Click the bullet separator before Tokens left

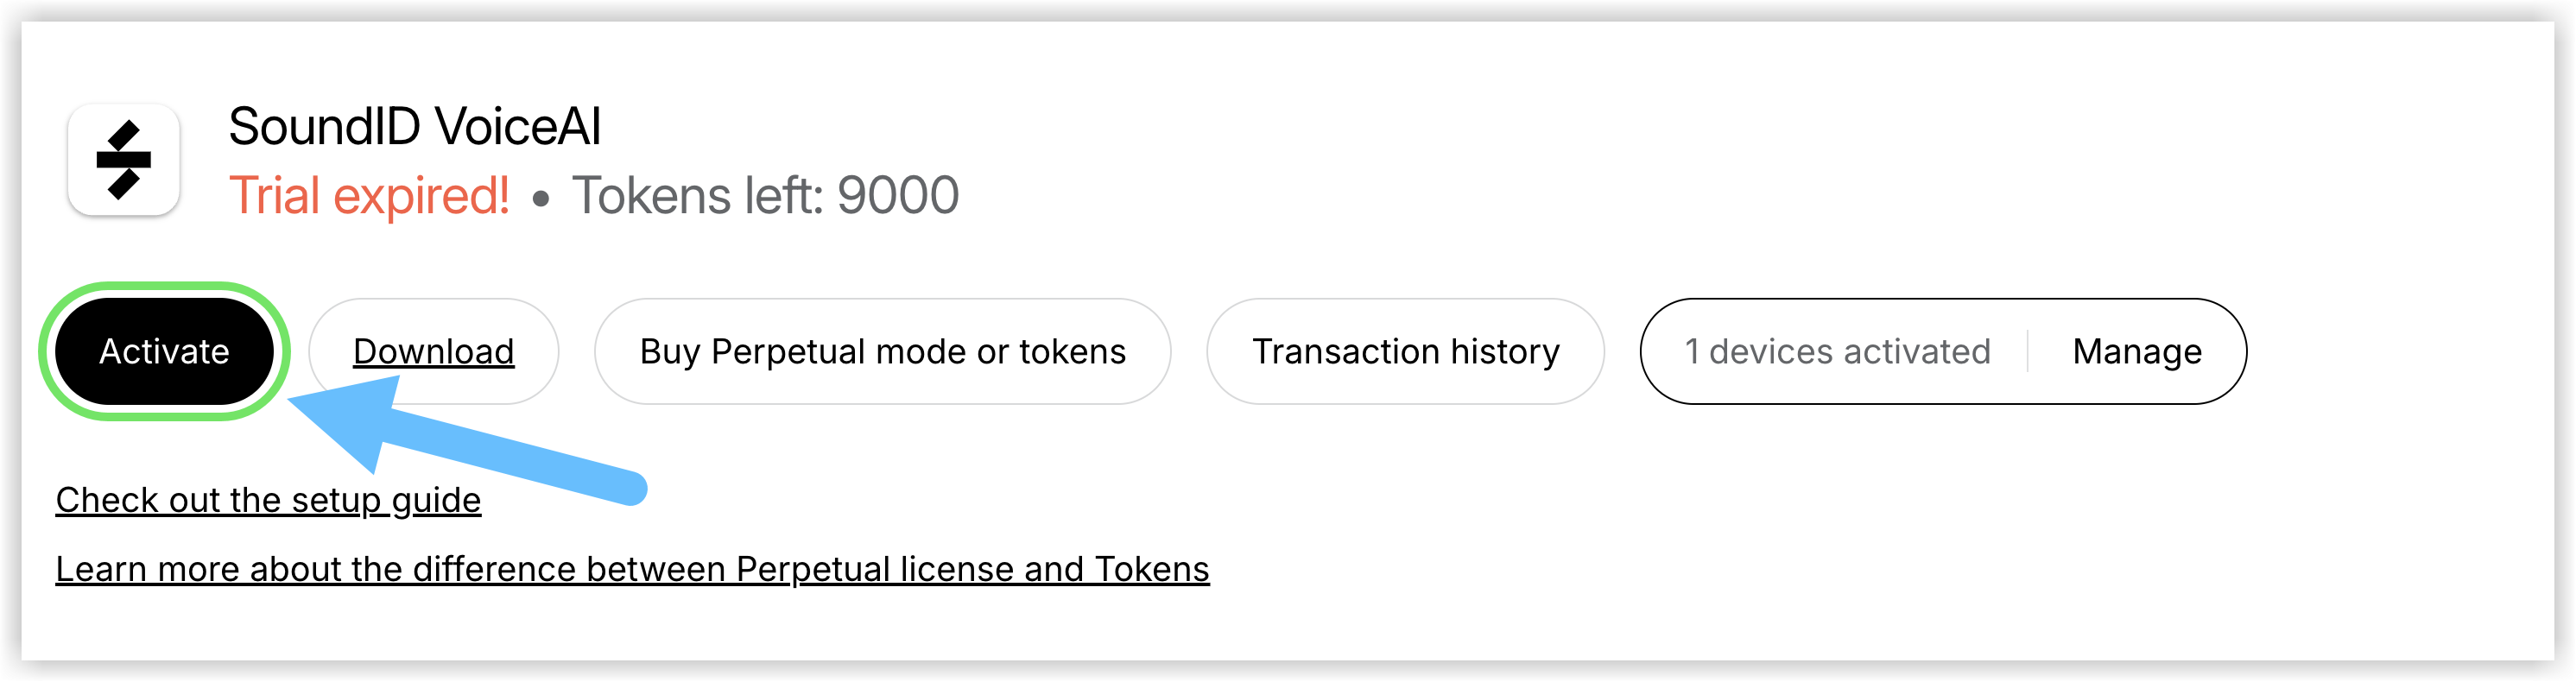tap(541, 199)
